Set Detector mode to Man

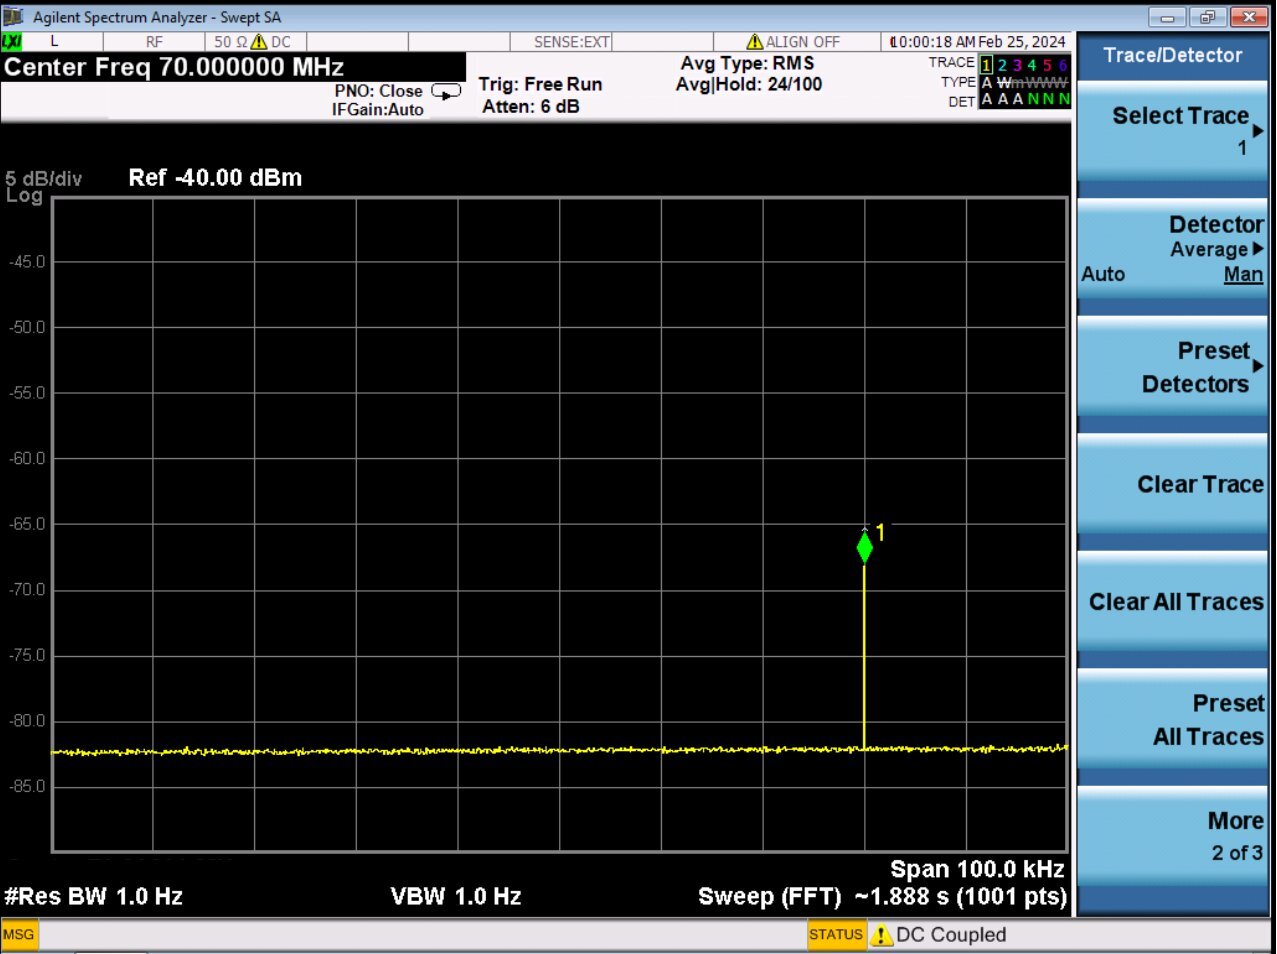(x=1243, y=275)
